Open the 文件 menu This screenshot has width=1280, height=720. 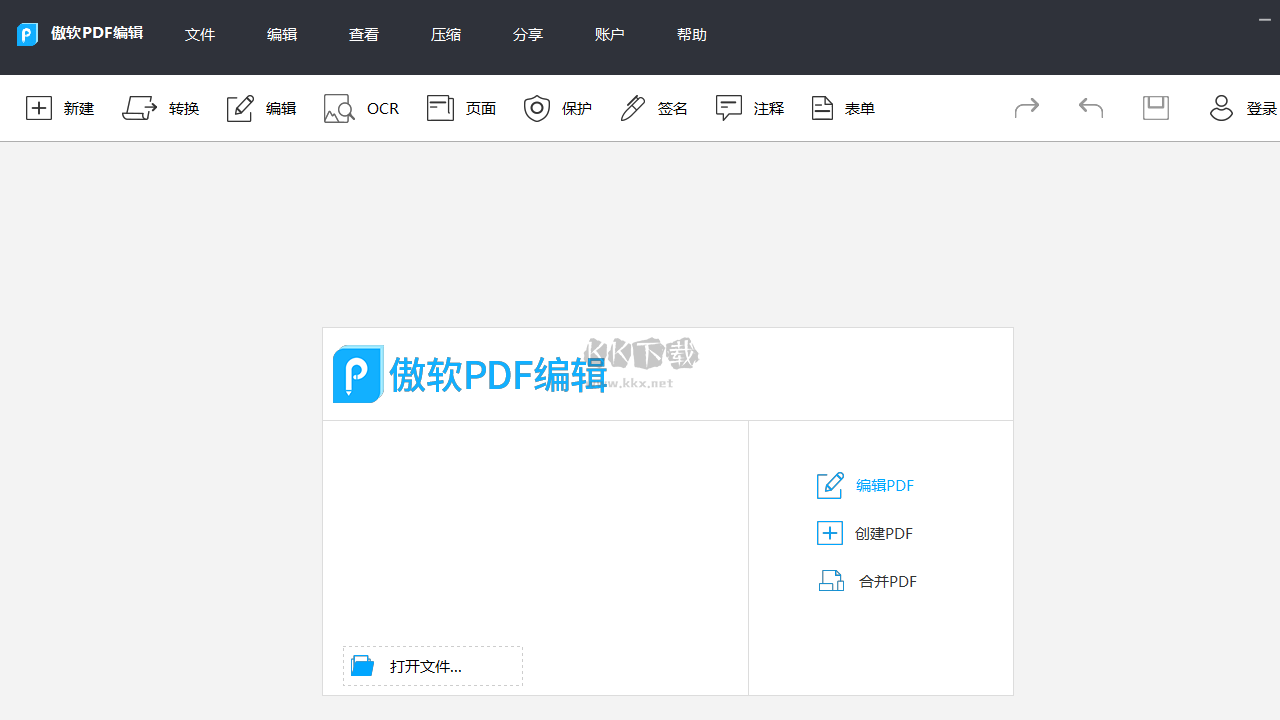click(200, 34)
